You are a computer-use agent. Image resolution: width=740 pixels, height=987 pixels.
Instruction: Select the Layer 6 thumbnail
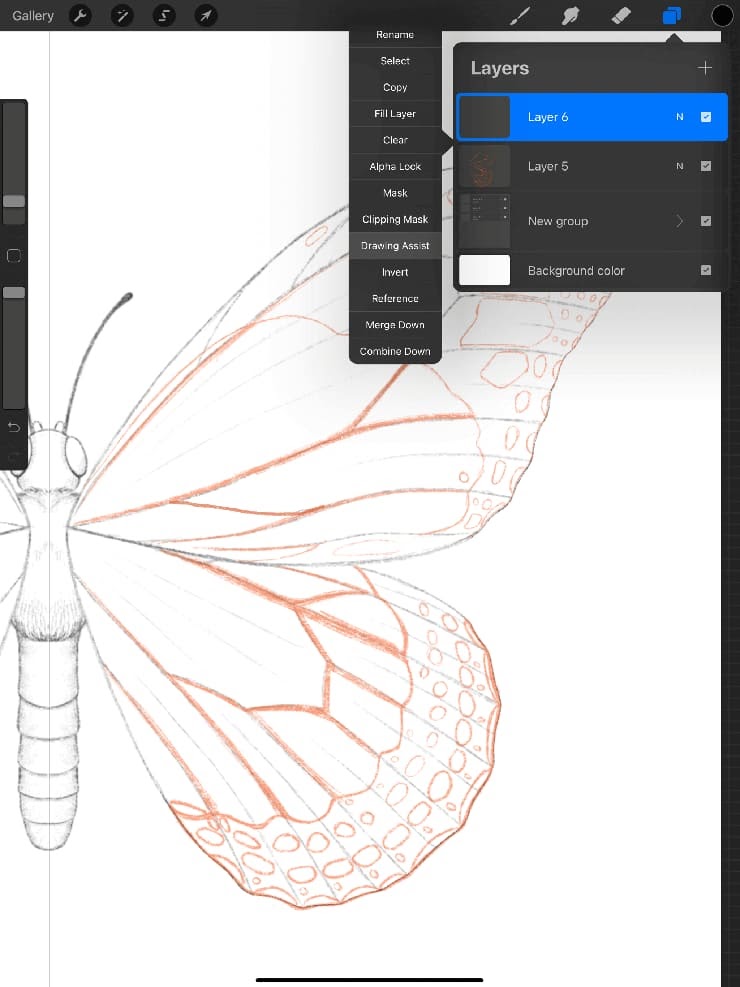tap(485, 117)
